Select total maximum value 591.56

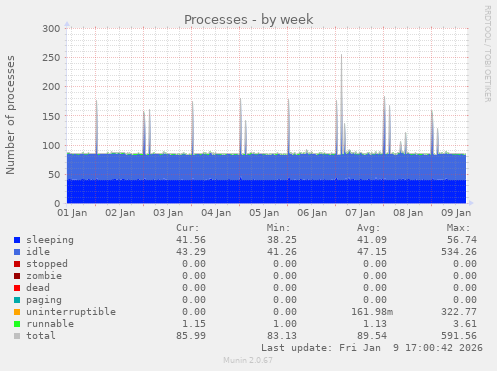point(459,336)
